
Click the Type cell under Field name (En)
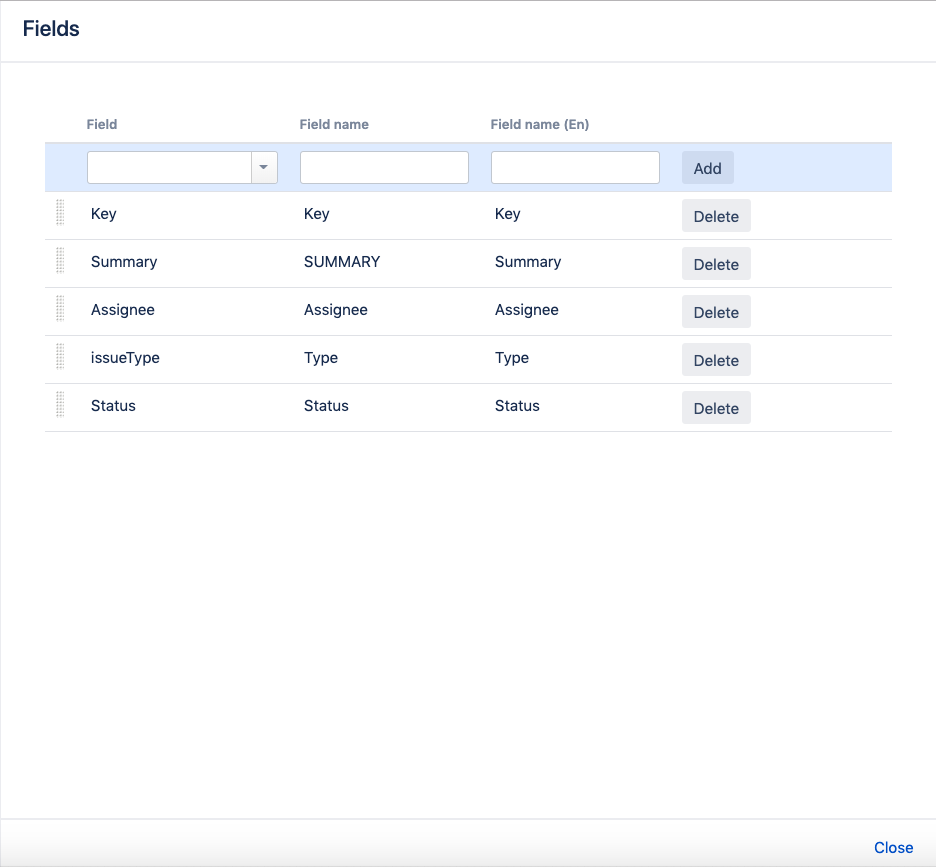point(512,358)
